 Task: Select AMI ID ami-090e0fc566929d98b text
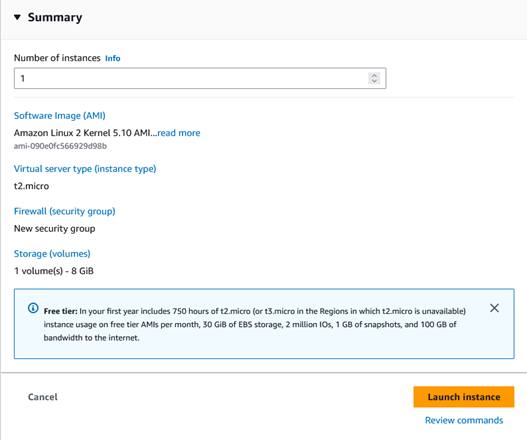click(x=60, y=146)
